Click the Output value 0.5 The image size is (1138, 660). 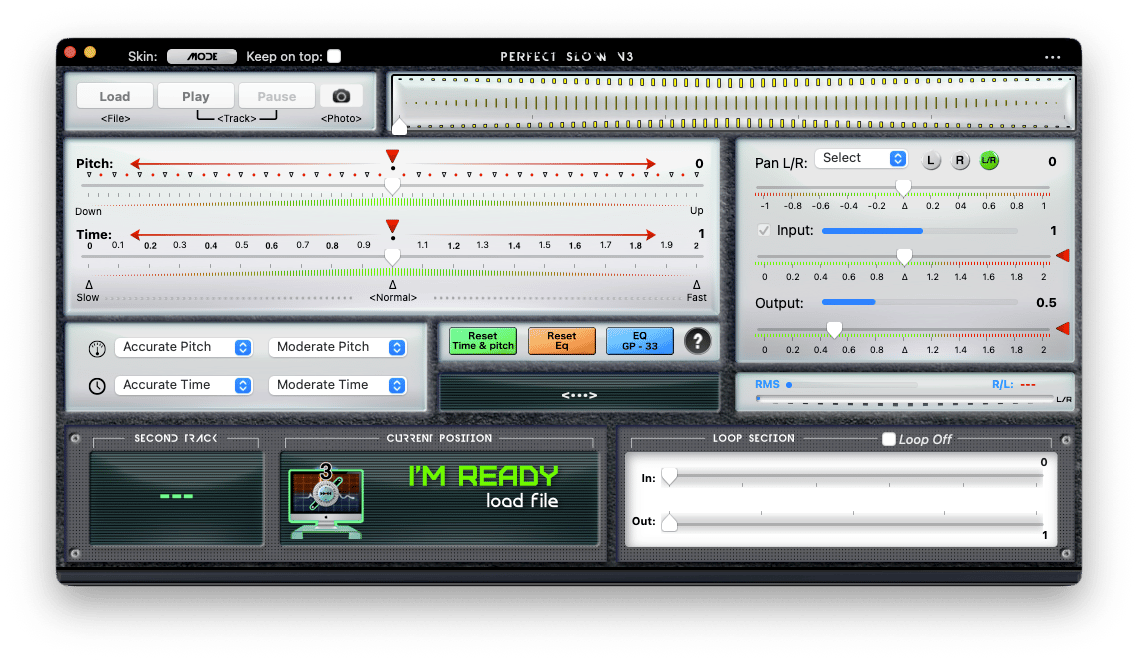(x=1046, y=303)
